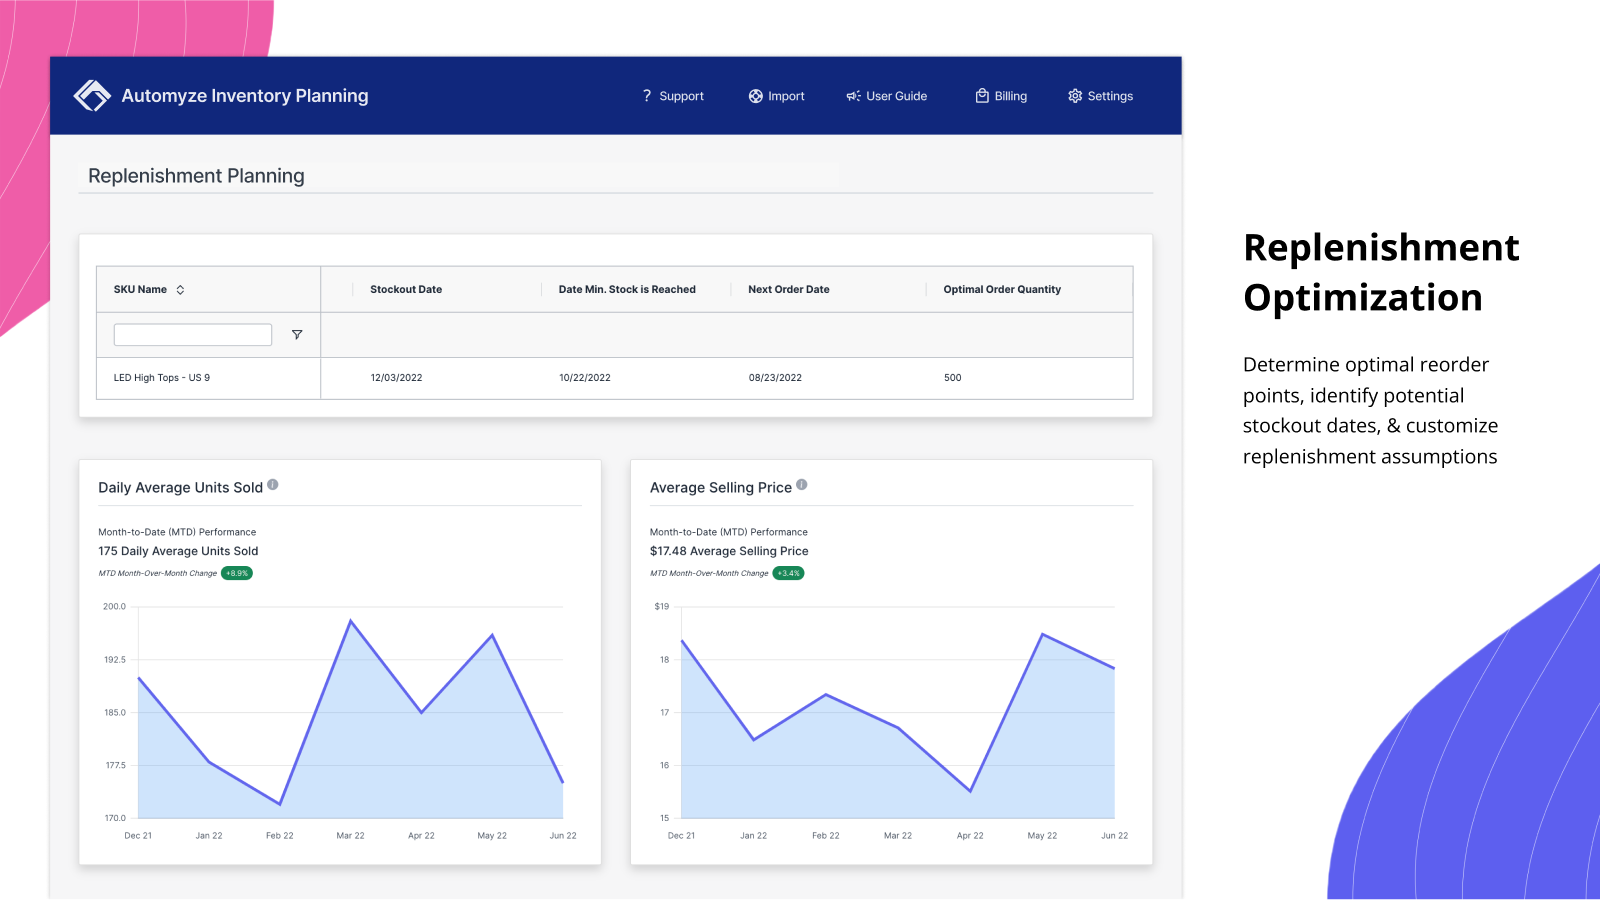Click the Replenishment Planning heading

click(196, 176)
